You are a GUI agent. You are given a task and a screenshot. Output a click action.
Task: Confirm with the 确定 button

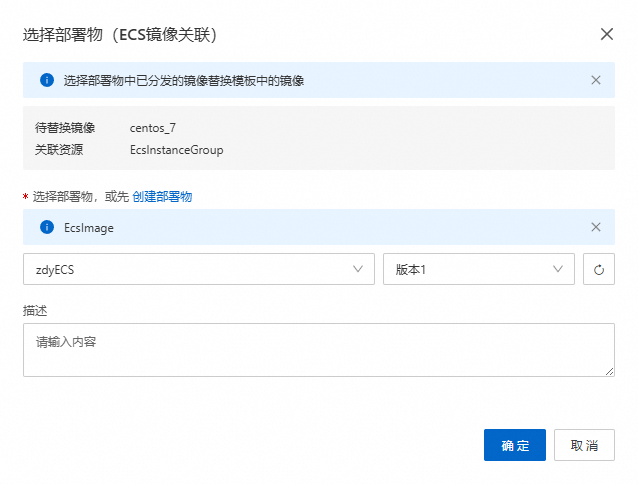(514, 445)
